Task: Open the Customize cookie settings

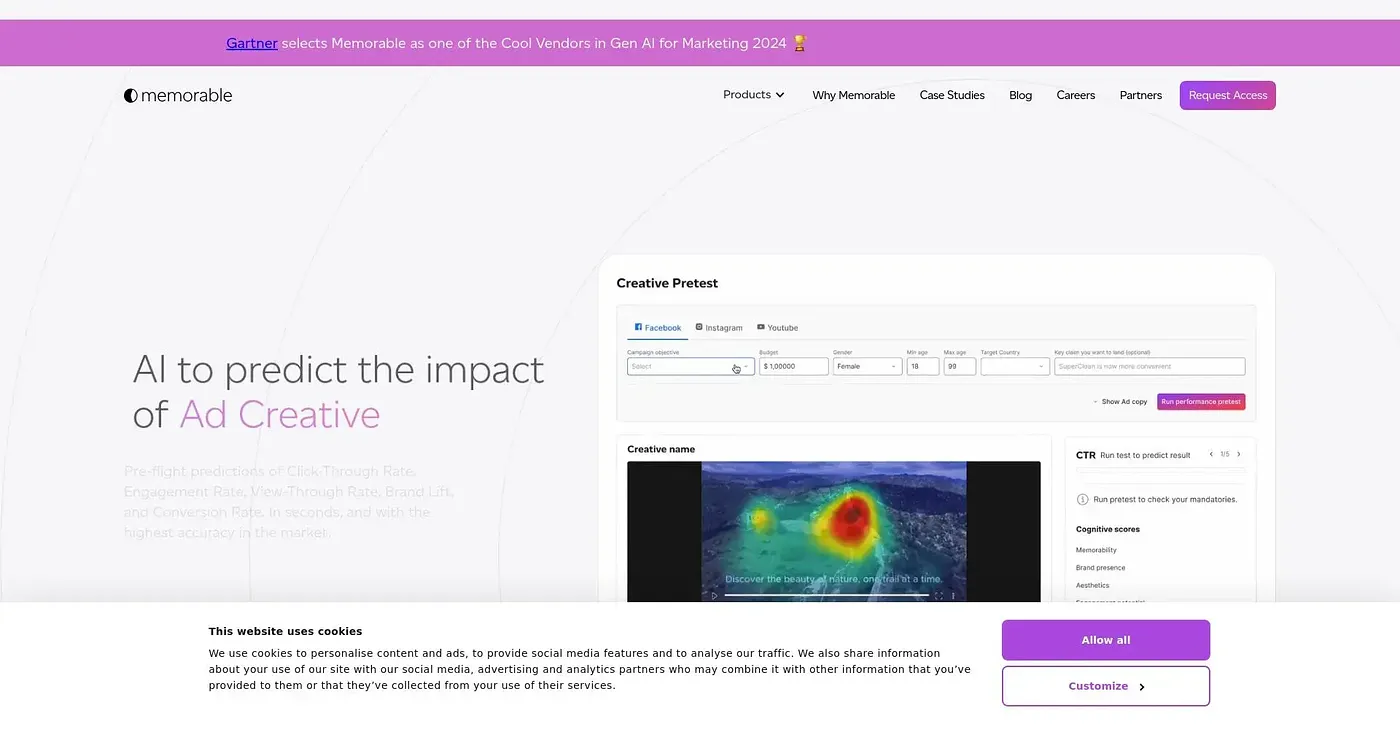Action: point(1106,686)
